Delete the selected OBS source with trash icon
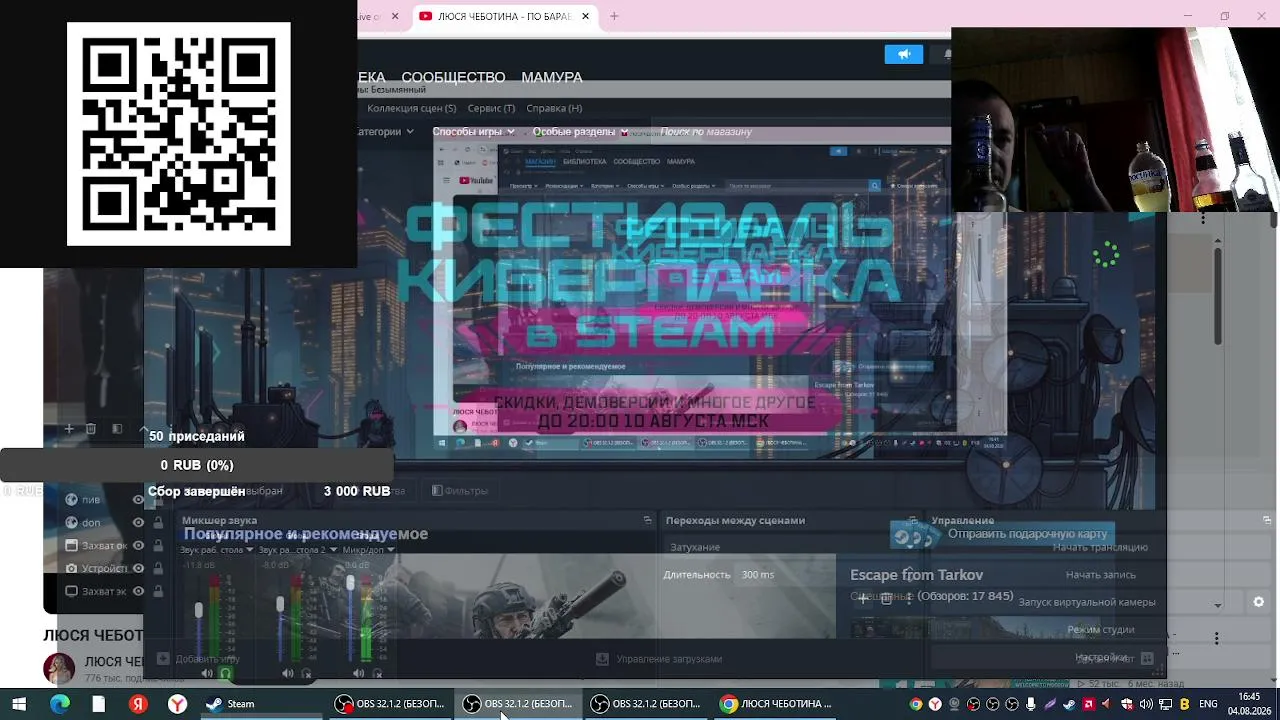The height and width of the screenshot is (720, 1280). (x=91, y=429)
